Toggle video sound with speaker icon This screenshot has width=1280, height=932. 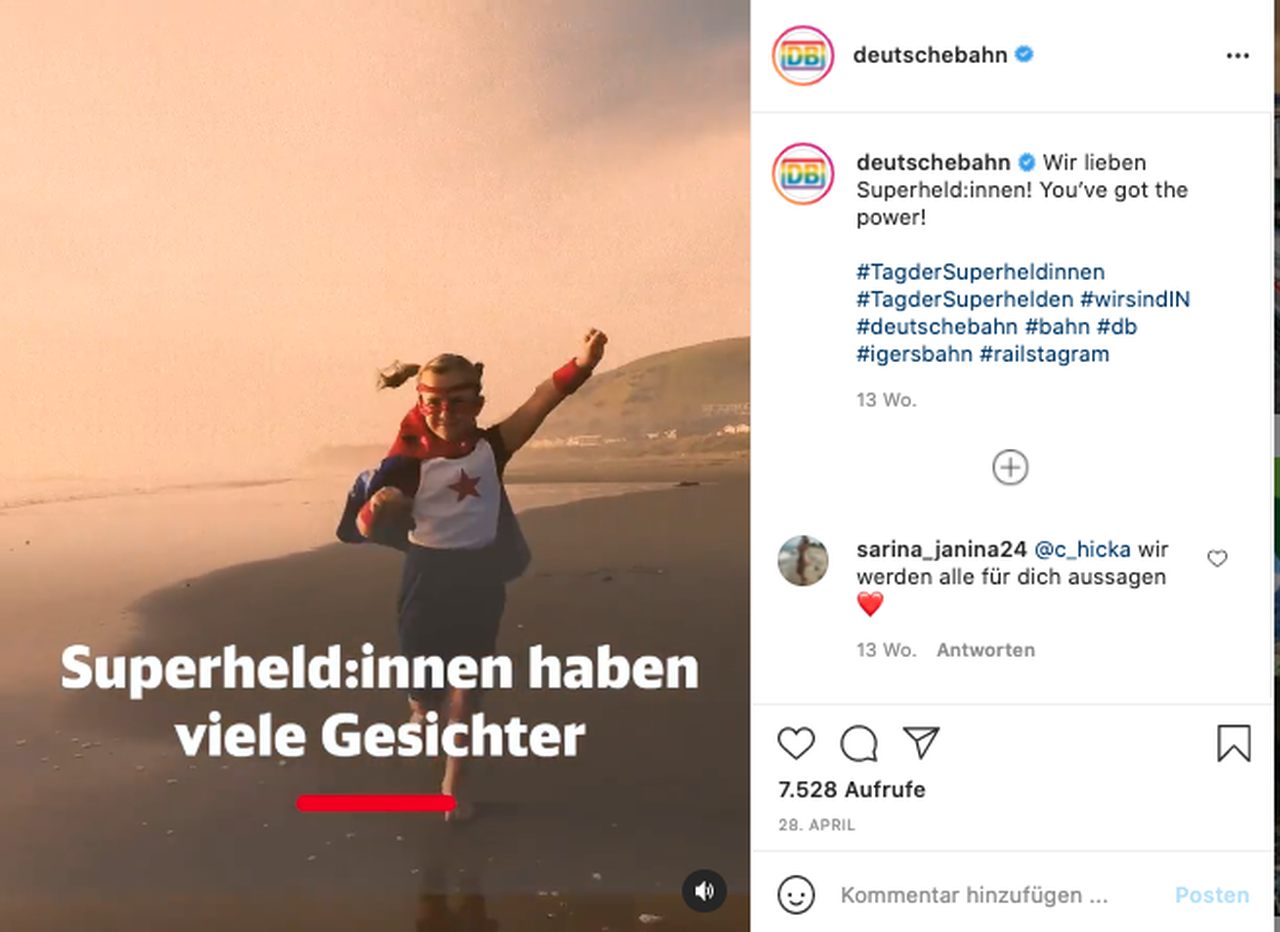(704, 890)
